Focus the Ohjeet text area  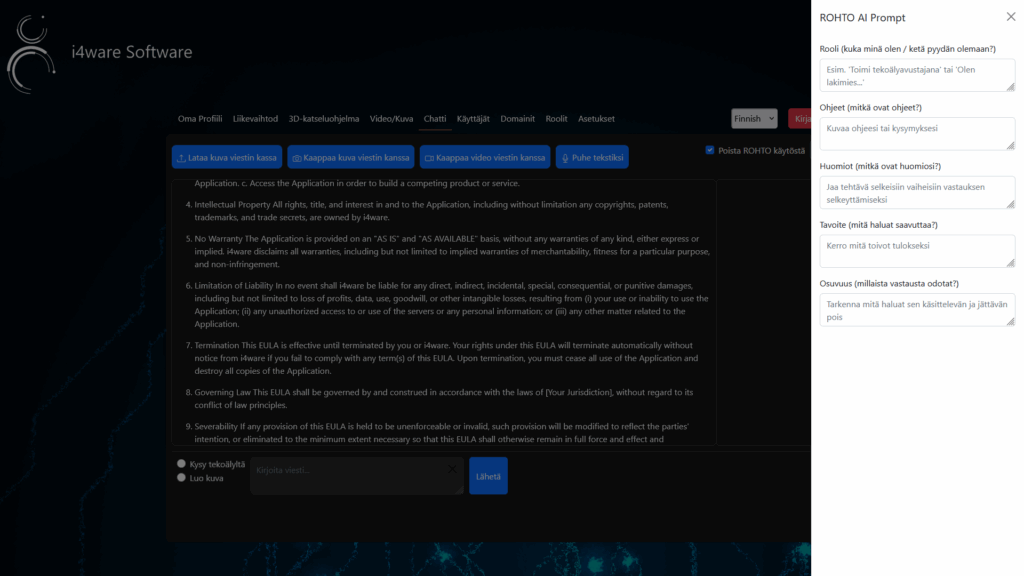pos(917,134)
